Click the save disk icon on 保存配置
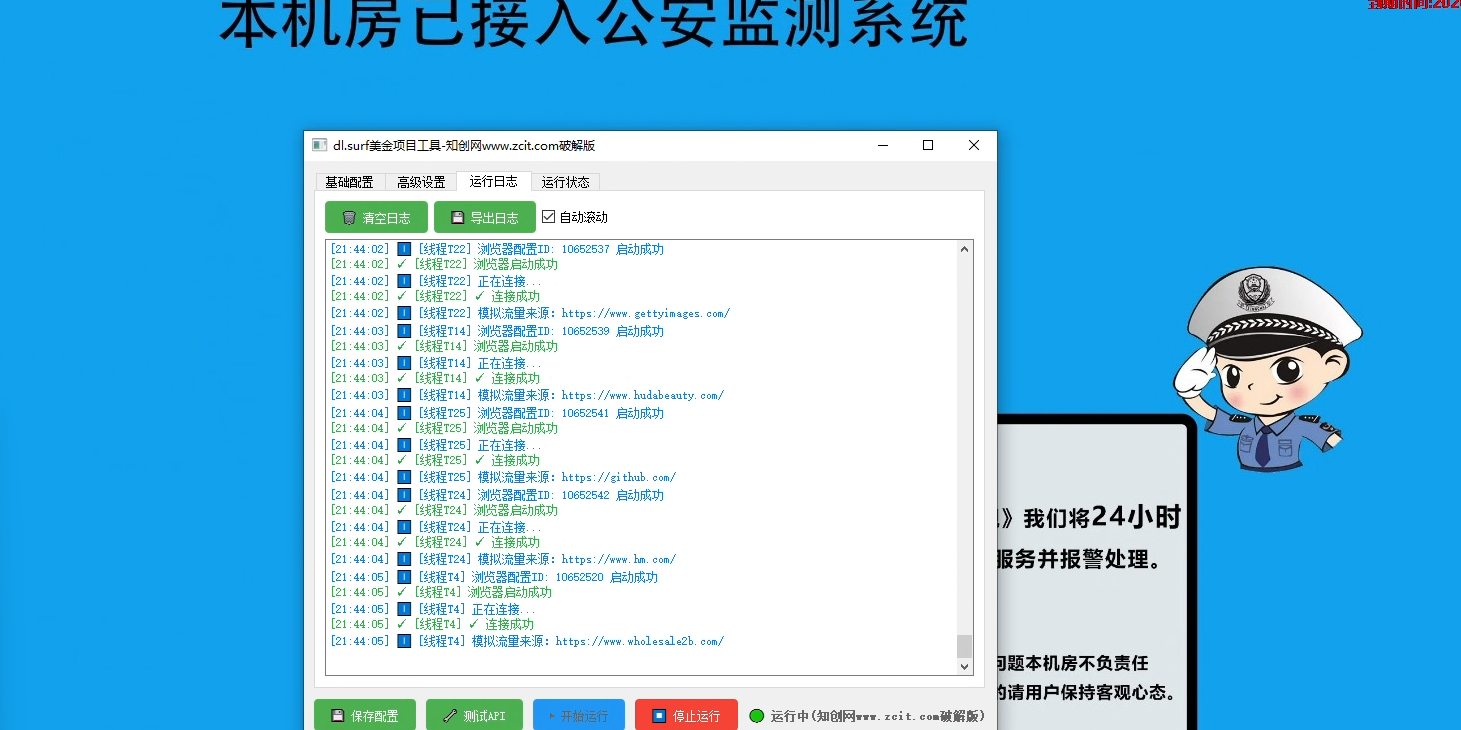Image resolution: width=1461 pixels, height=730 pixels. point(340,716)
